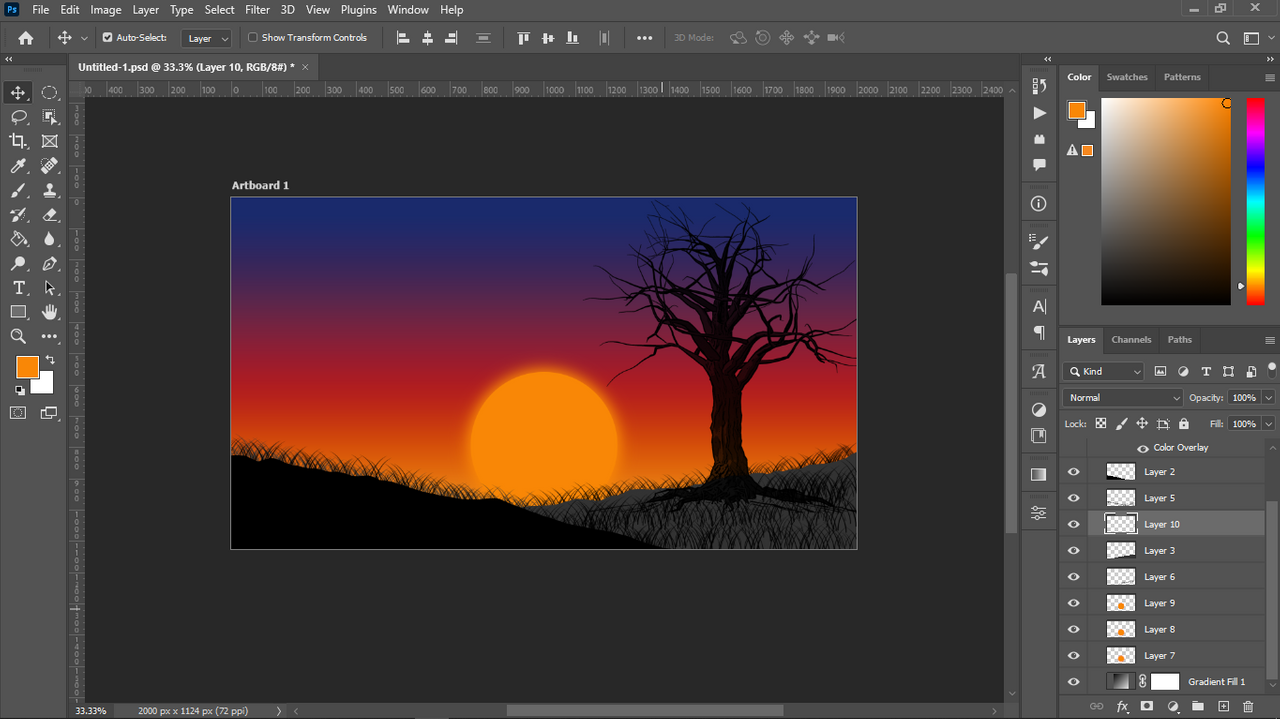Image resolution: width=1280 pixels, height=719 pixels.
Task: Create a new layer with plus icon
Action: tap(1223, 707)
